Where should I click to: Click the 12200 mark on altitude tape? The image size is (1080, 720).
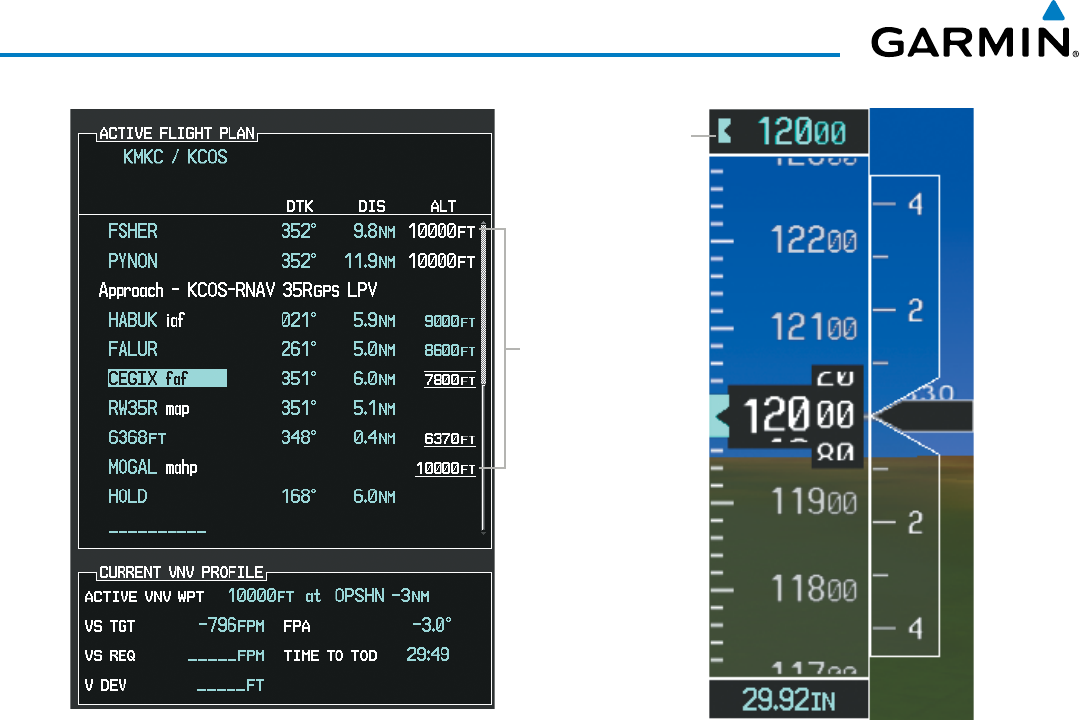pyautogui.click(x=813, y=240)
